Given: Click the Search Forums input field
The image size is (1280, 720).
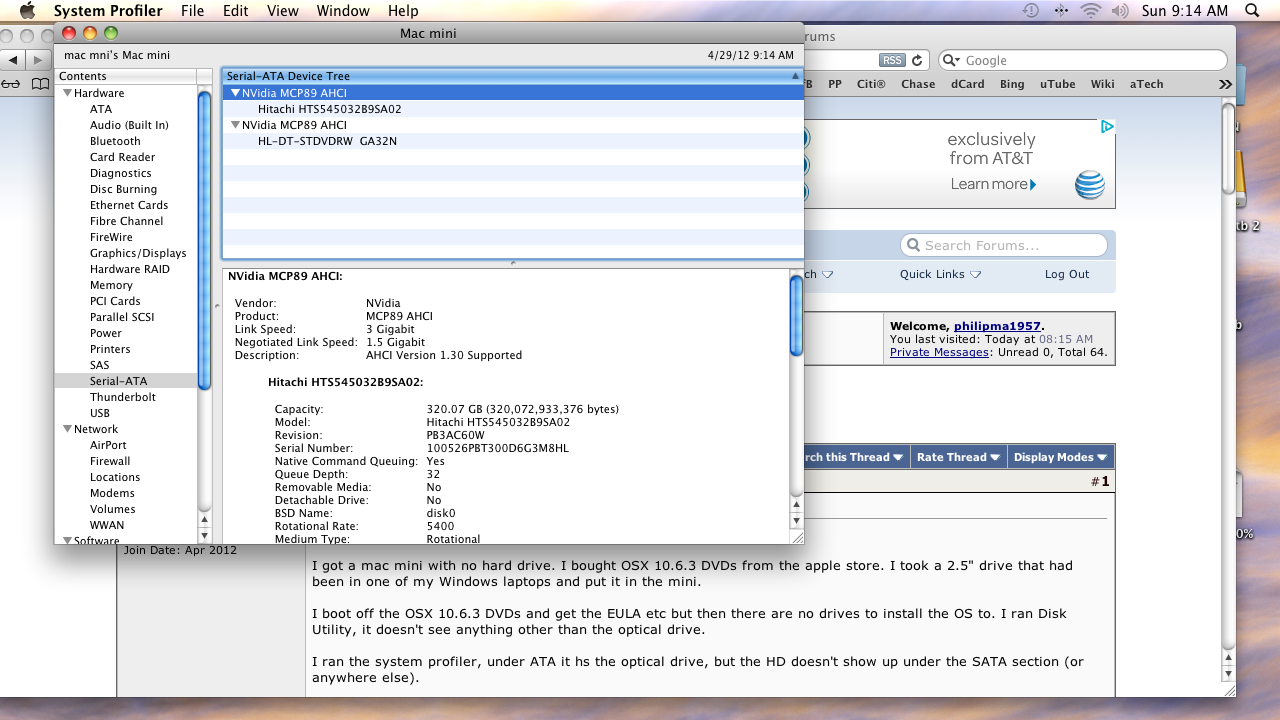Looking at the screenshot, I should [x=1004, y=245].
